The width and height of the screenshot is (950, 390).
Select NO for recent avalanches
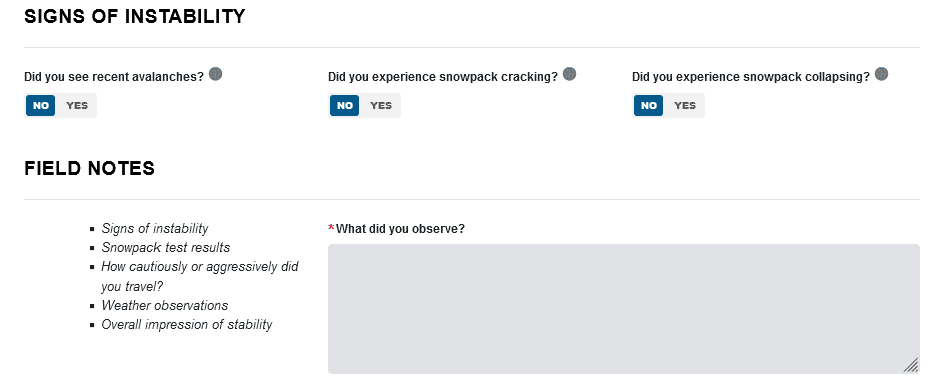(x=41, y=105)
